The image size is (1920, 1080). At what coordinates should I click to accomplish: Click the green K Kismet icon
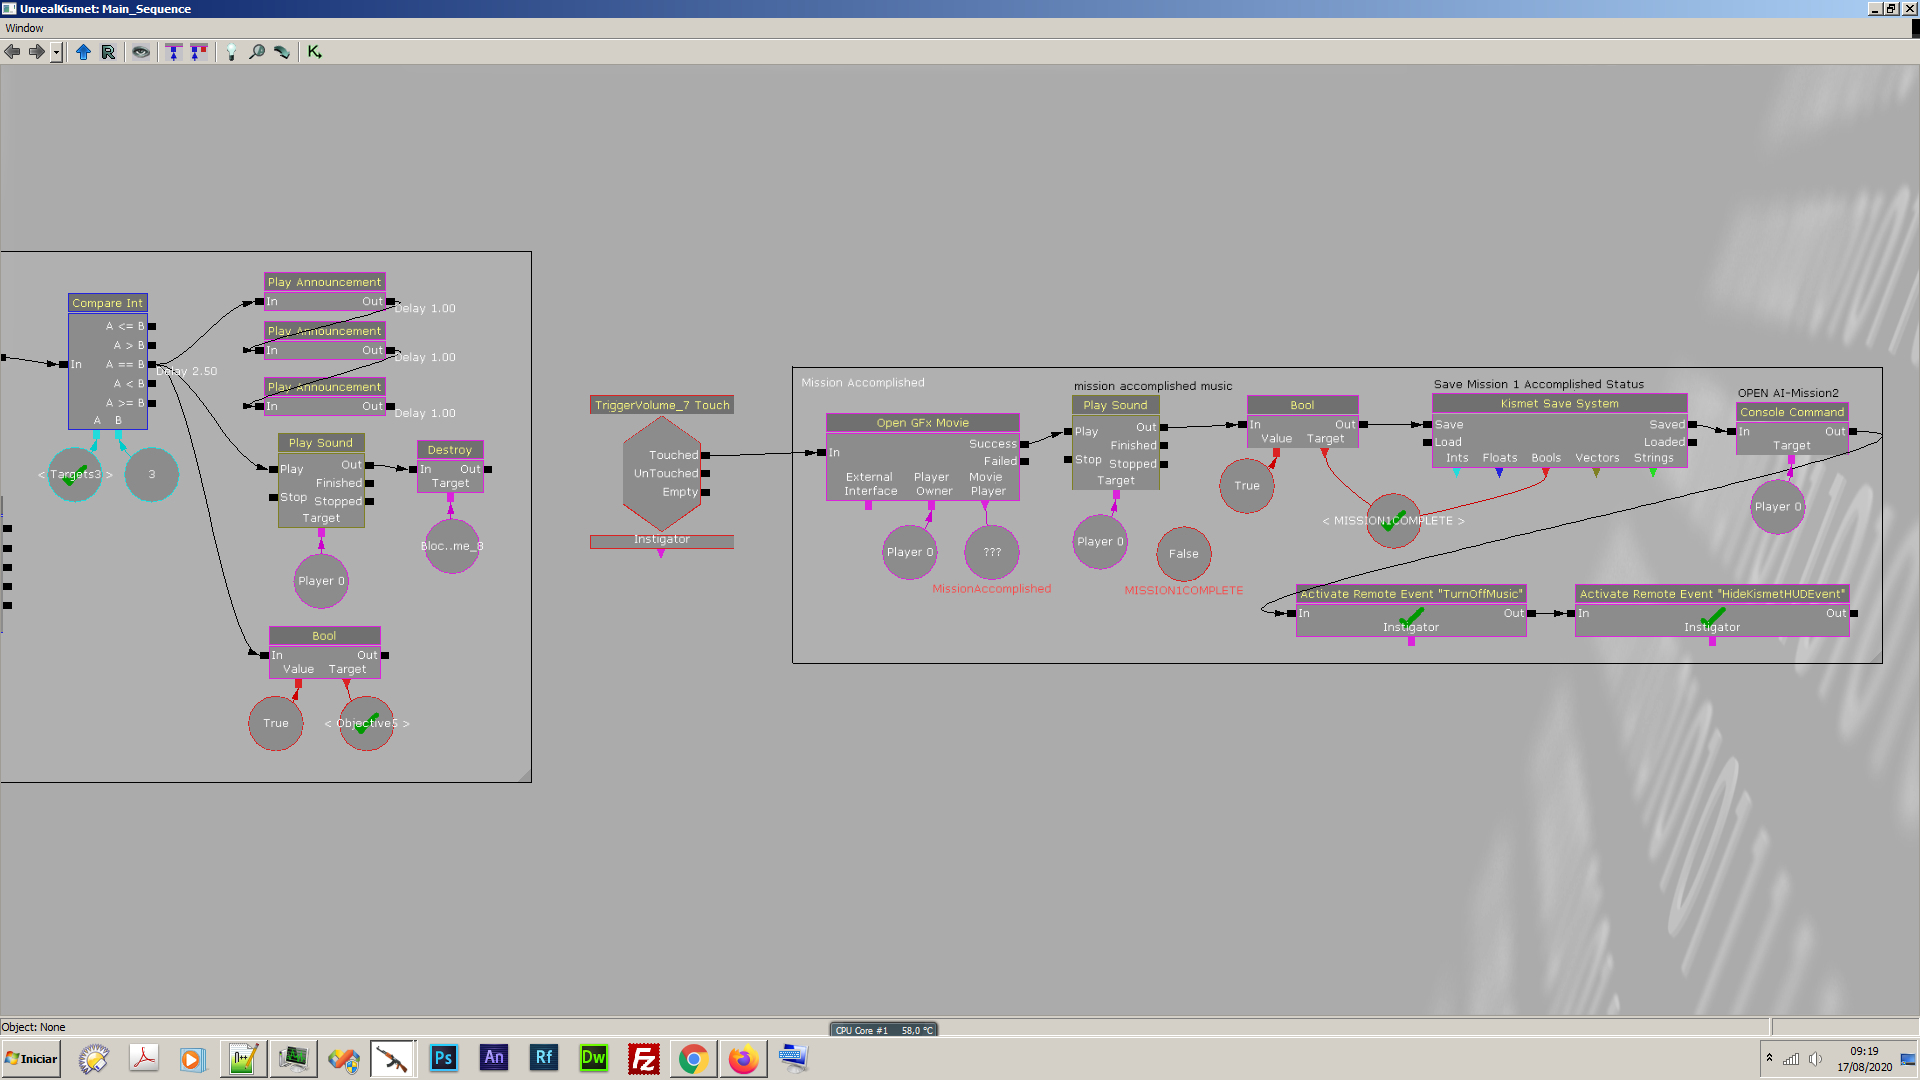[x=315, y=52]
